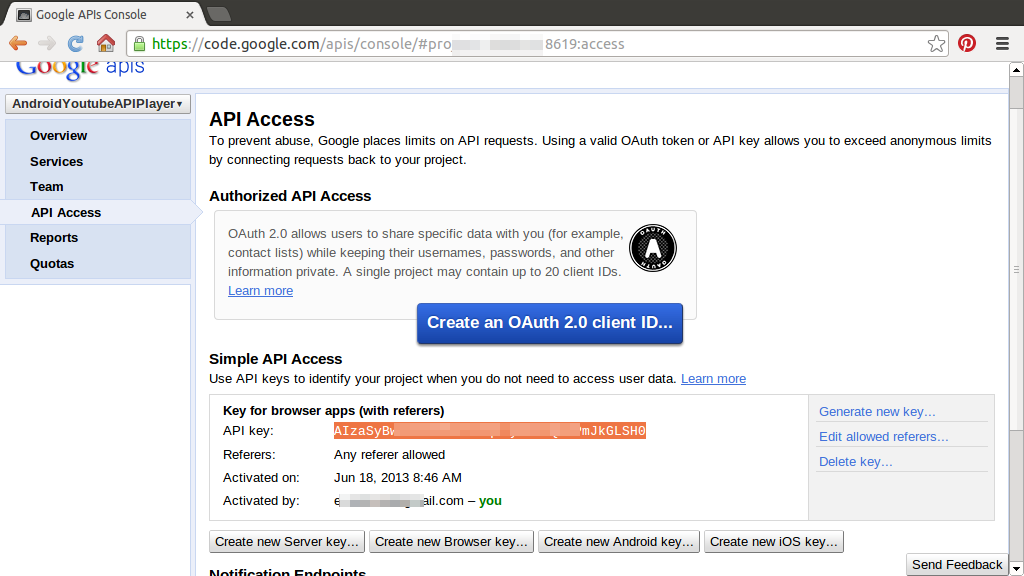The image size is (1024, 576).
Task: Select Services in the sidebar
Action: coord(56,161)
